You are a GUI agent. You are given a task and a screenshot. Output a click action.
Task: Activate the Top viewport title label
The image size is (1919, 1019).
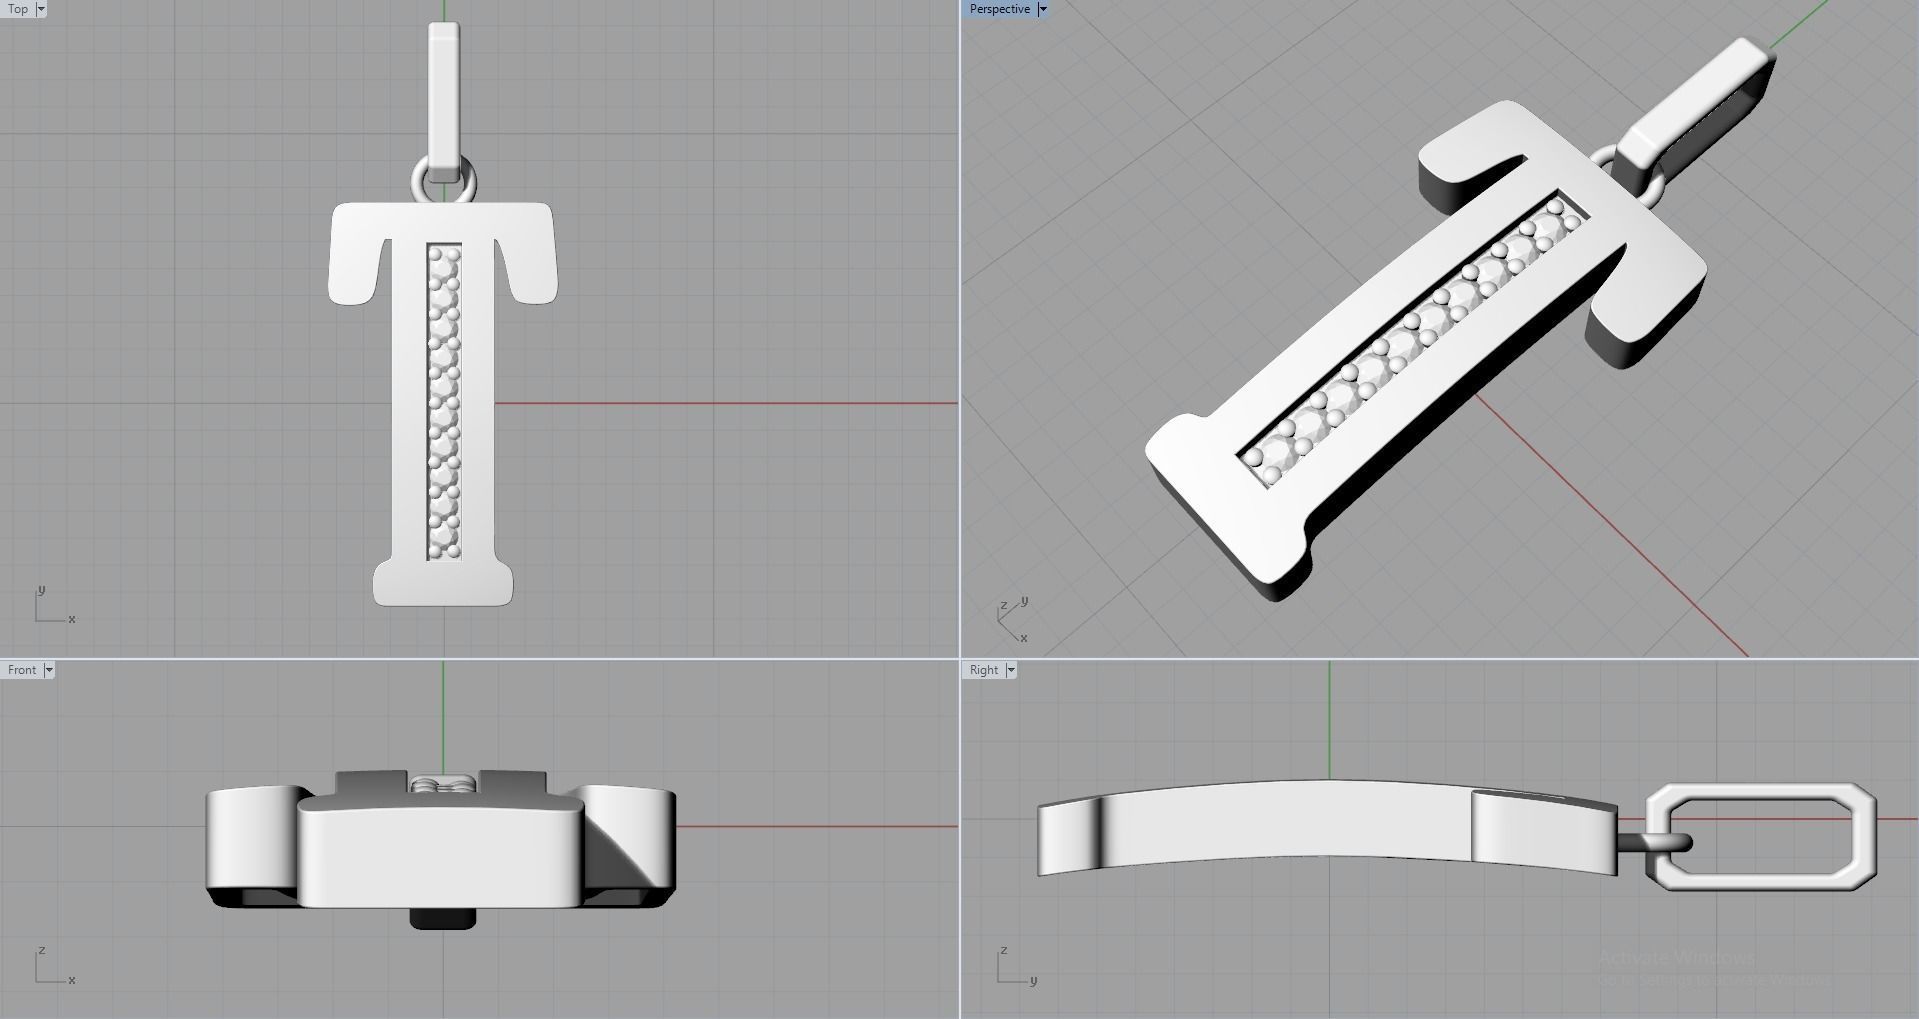18,9
